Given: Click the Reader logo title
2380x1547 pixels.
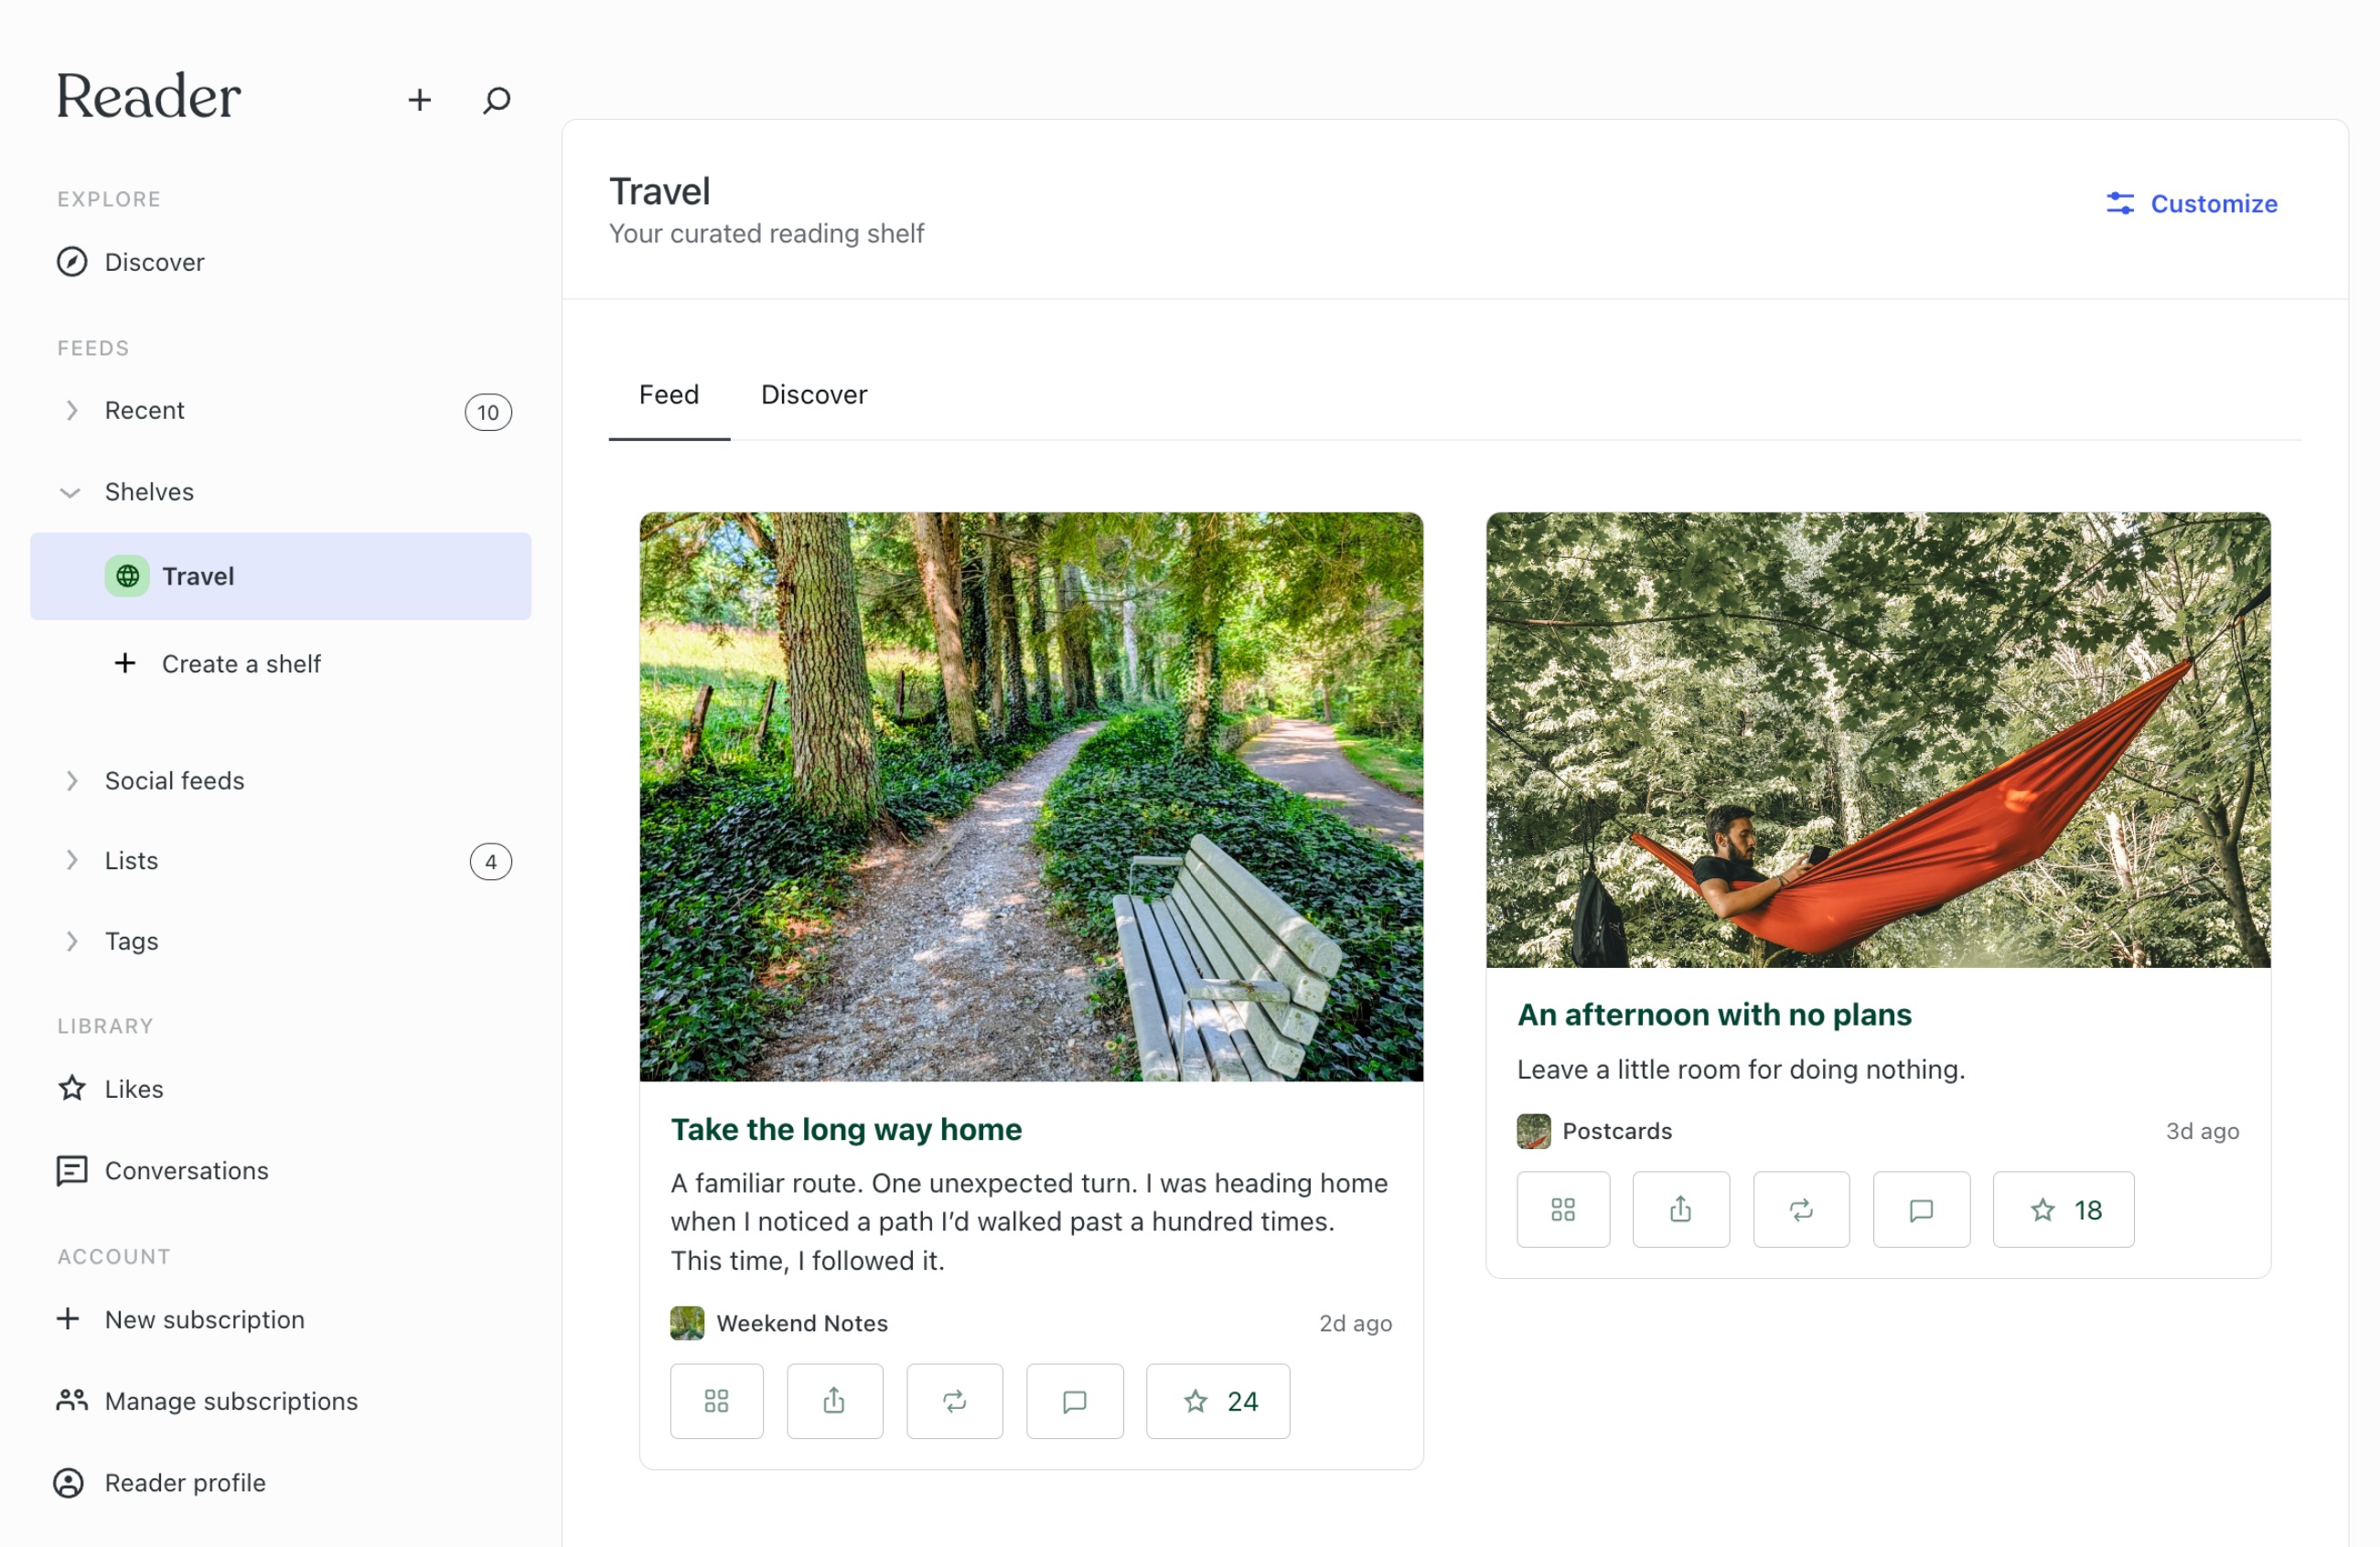Looking at the screenshot, I should (x=148, y=96).
